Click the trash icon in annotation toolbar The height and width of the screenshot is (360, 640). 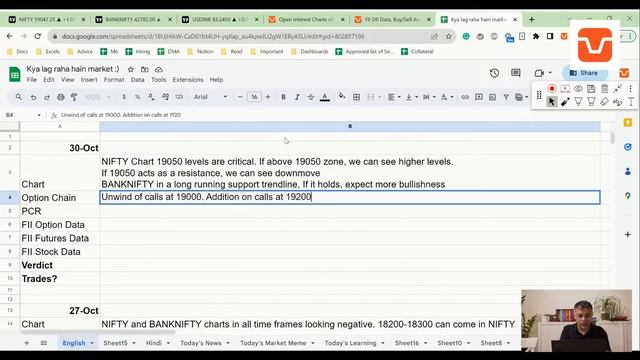click(x=604, y=89)
